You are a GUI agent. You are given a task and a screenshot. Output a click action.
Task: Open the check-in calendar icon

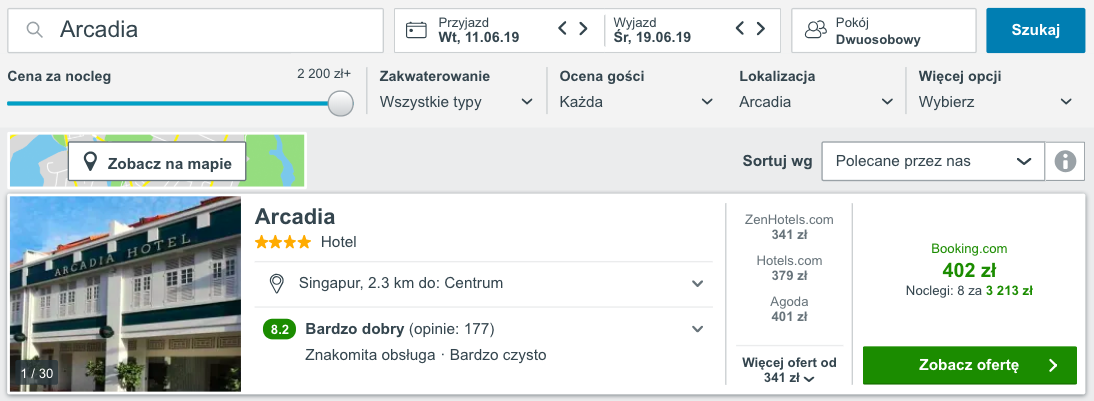(x=417, y=30)
